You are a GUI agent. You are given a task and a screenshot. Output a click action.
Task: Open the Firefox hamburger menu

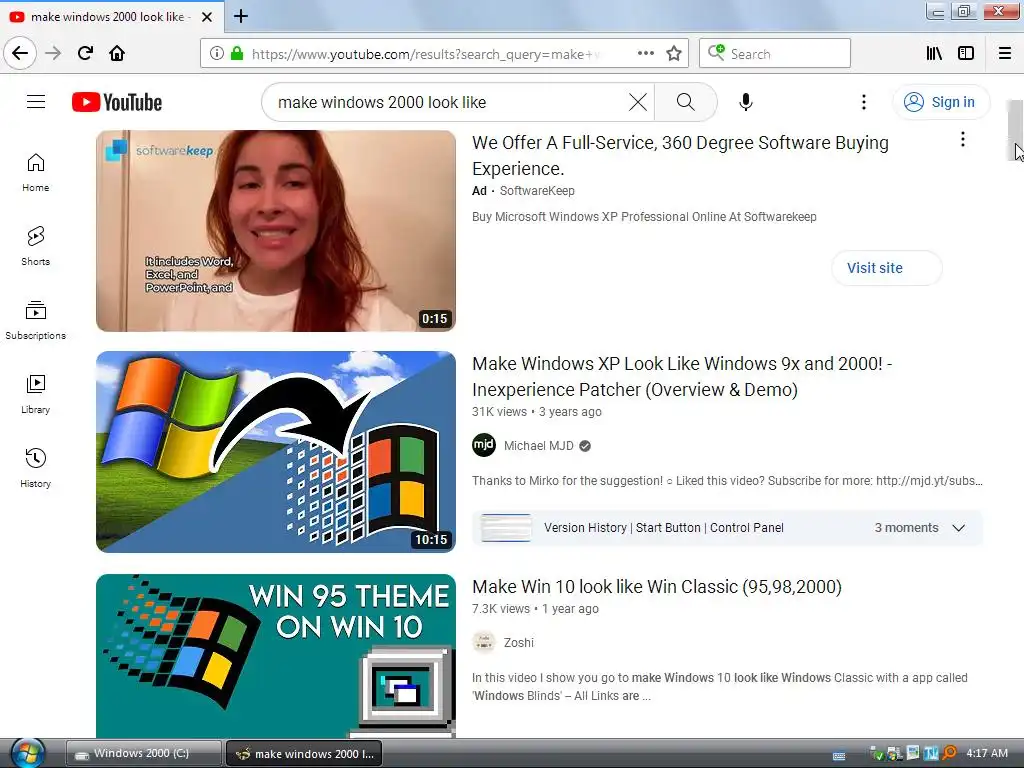point(1004,54)
